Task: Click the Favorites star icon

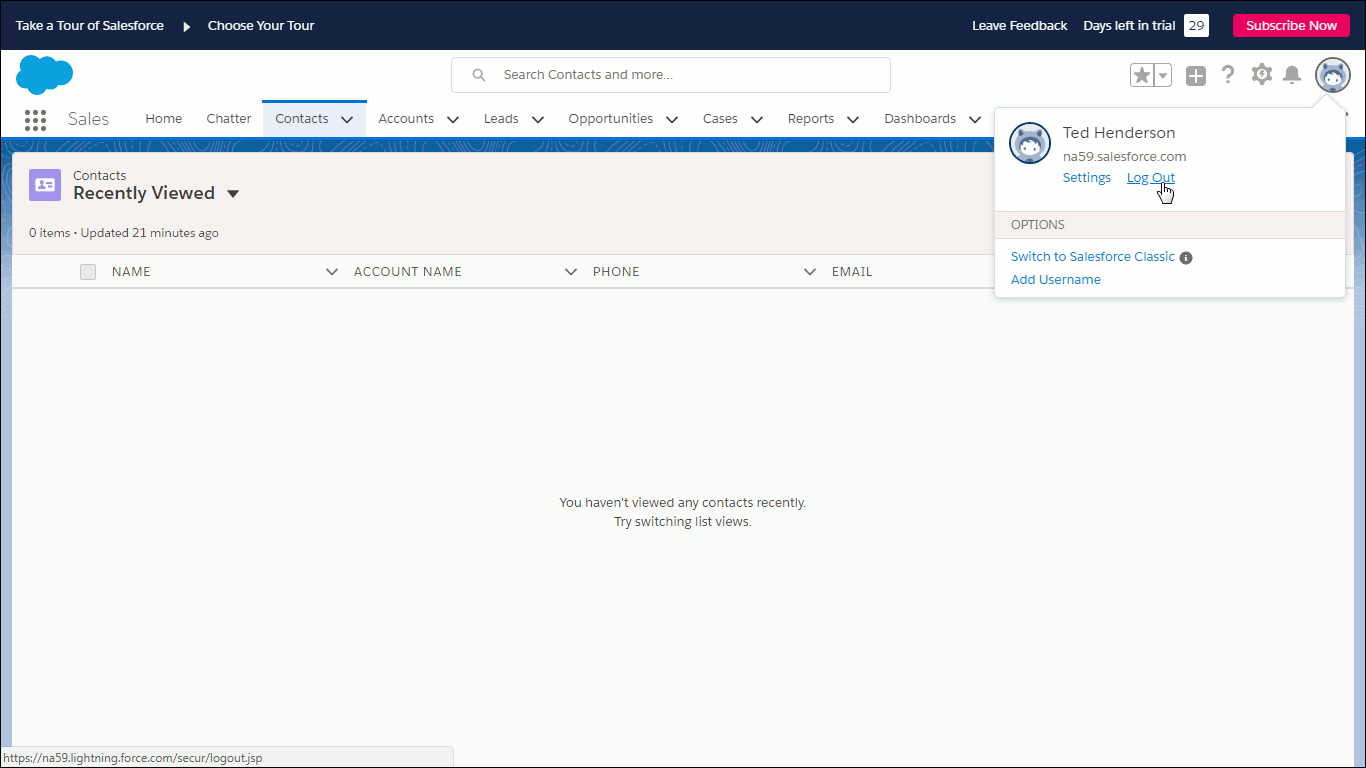Action: click(x=1142, y=75)
